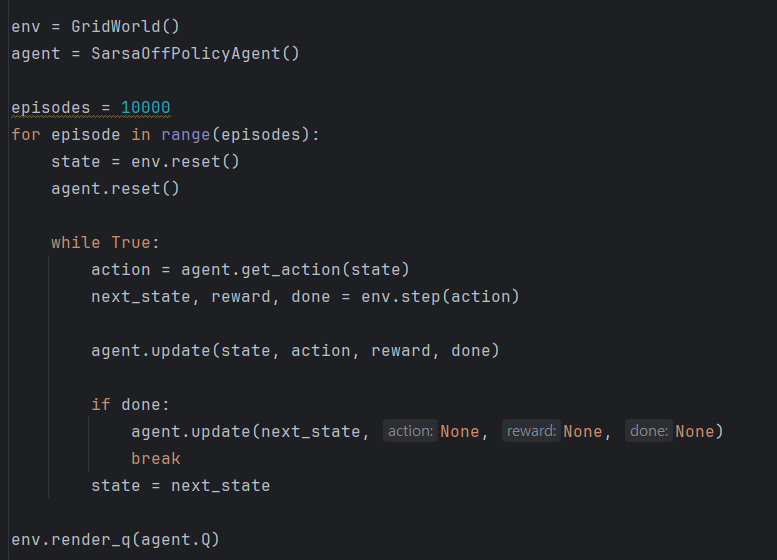
Task: Click the 'reward:' inlay parameter hint
Action: [531, 431]
